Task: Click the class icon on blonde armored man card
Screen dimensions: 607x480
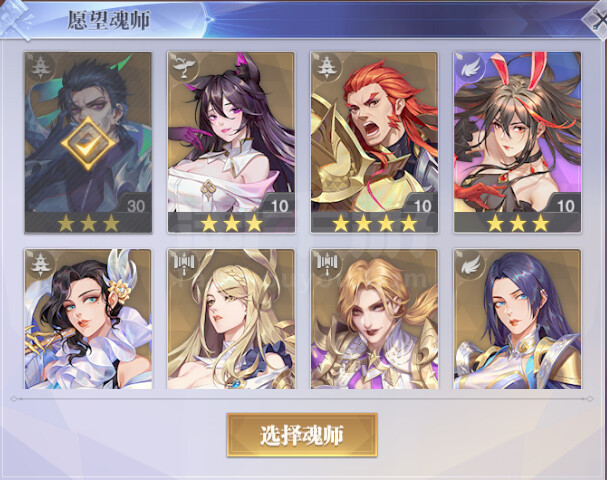Action: (326, 264)
